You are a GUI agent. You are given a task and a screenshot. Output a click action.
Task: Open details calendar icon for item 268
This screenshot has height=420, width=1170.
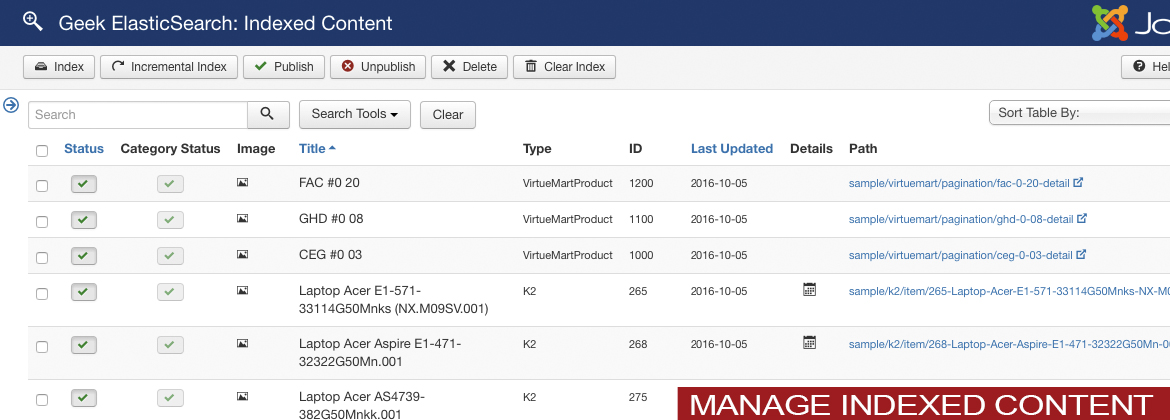point(810,342)
